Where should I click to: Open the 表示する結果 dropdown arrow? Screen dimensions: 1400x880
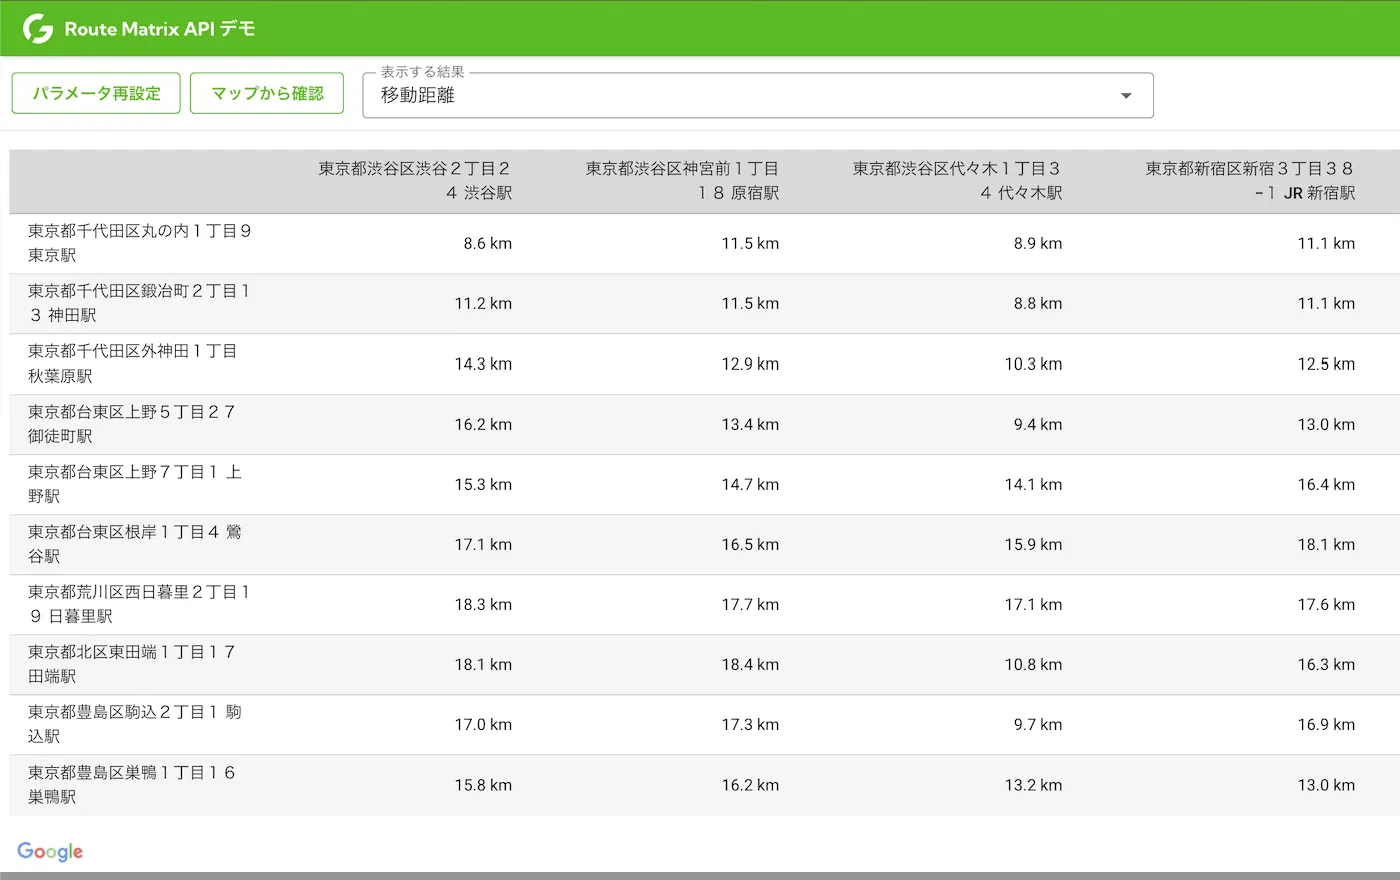[1126, 96]
